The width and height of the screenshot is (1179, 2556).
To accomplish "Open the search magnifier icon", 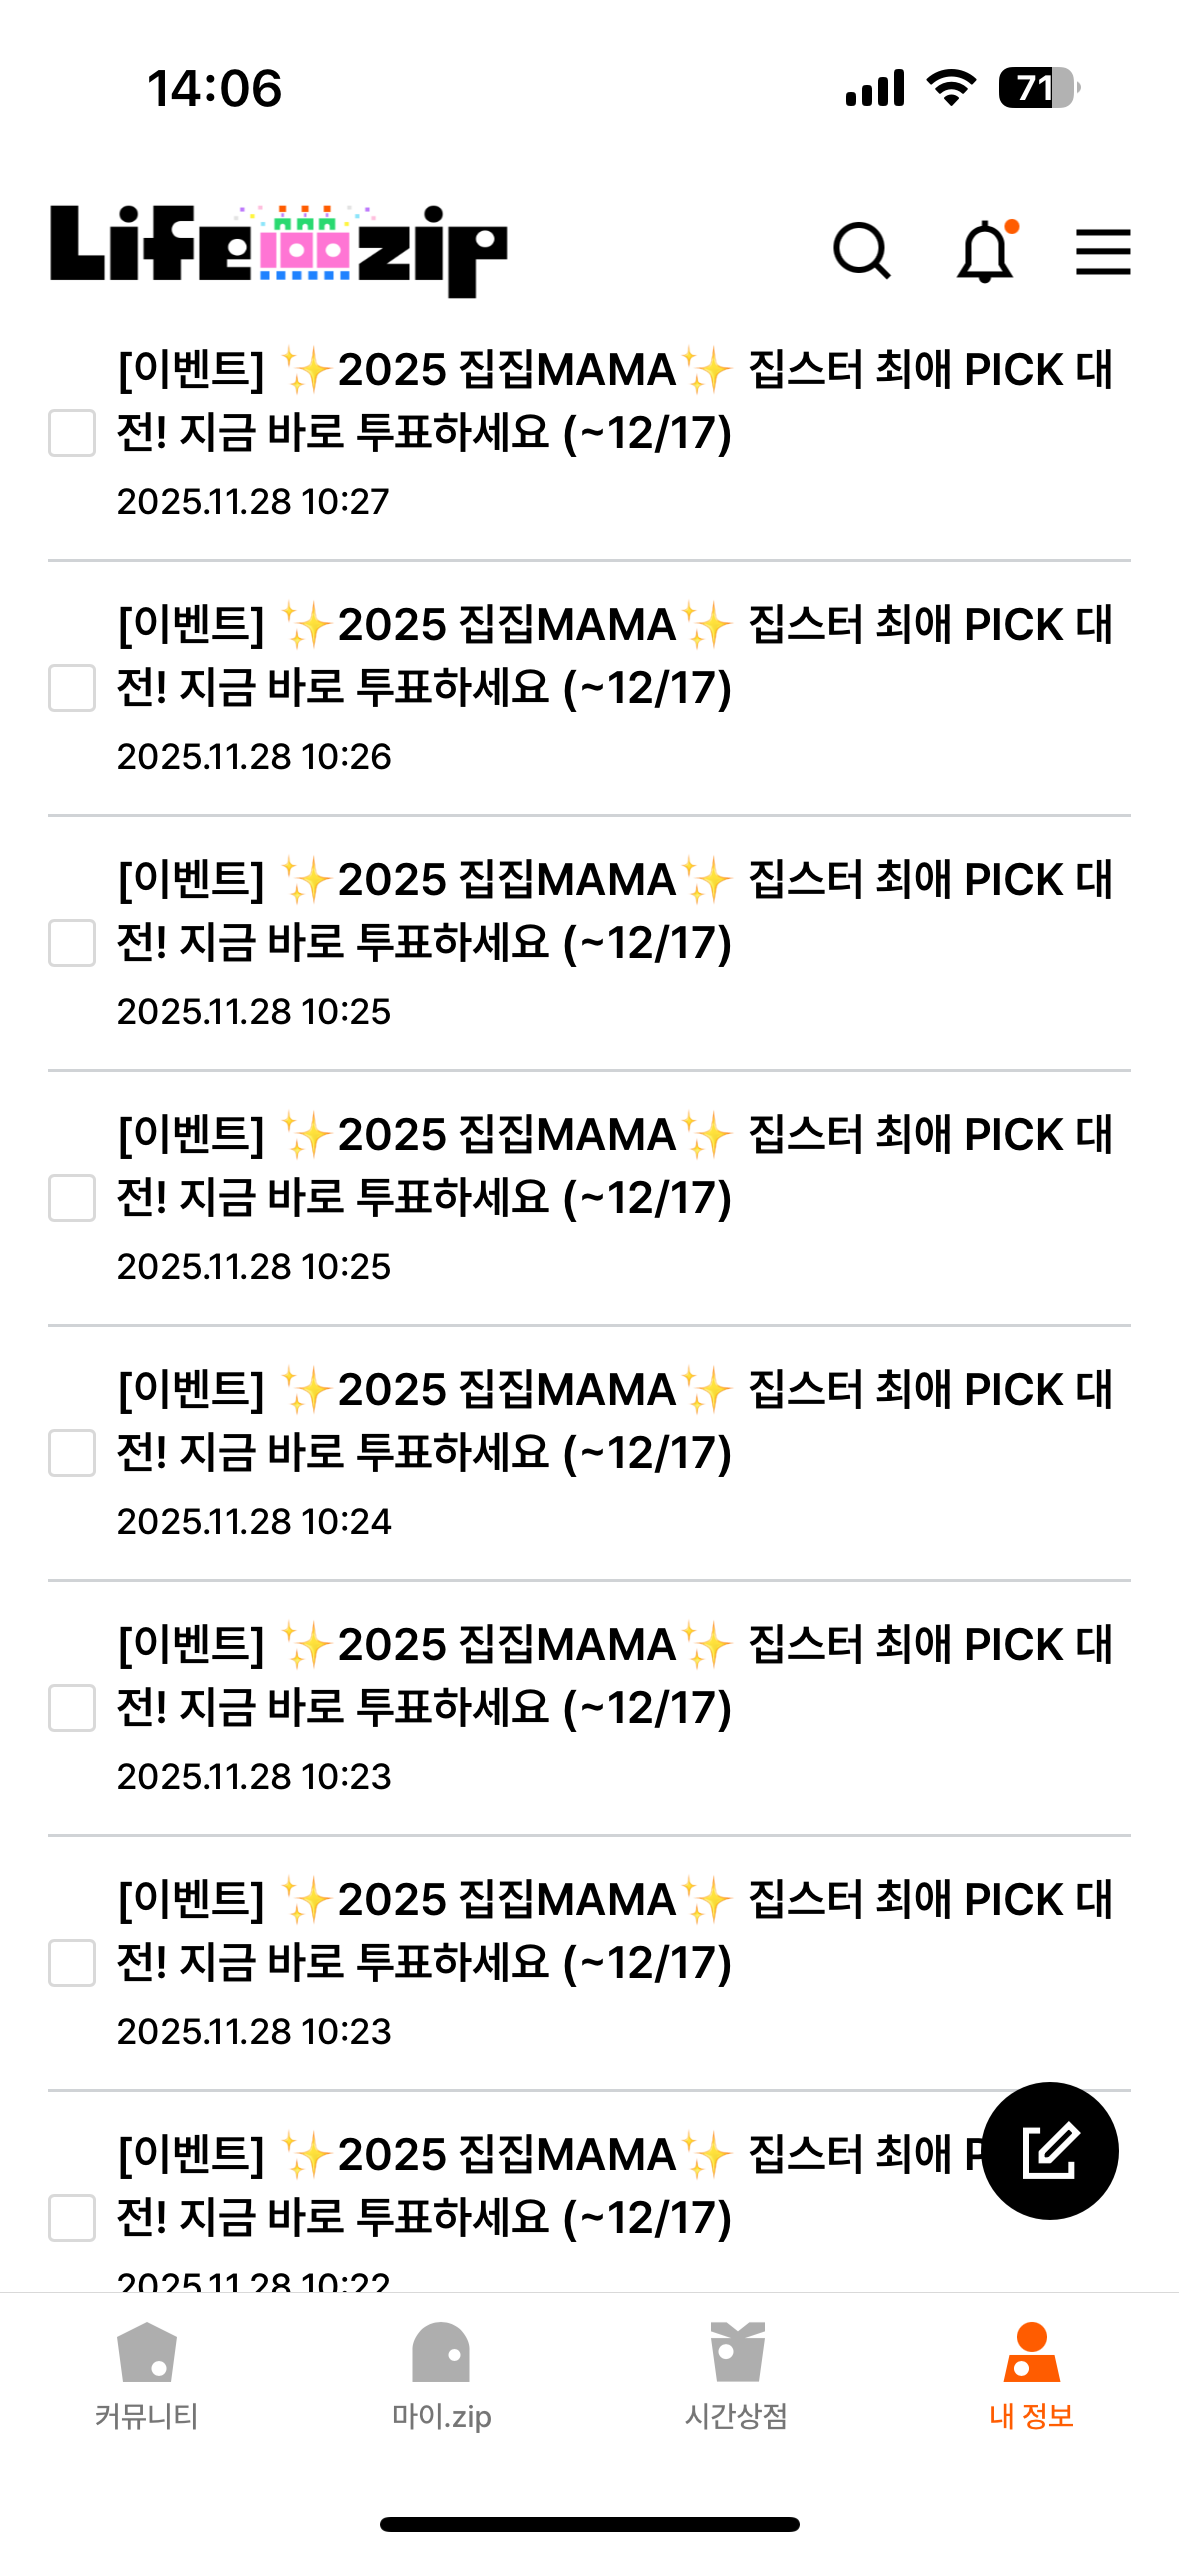I will (x=861, y=251).
